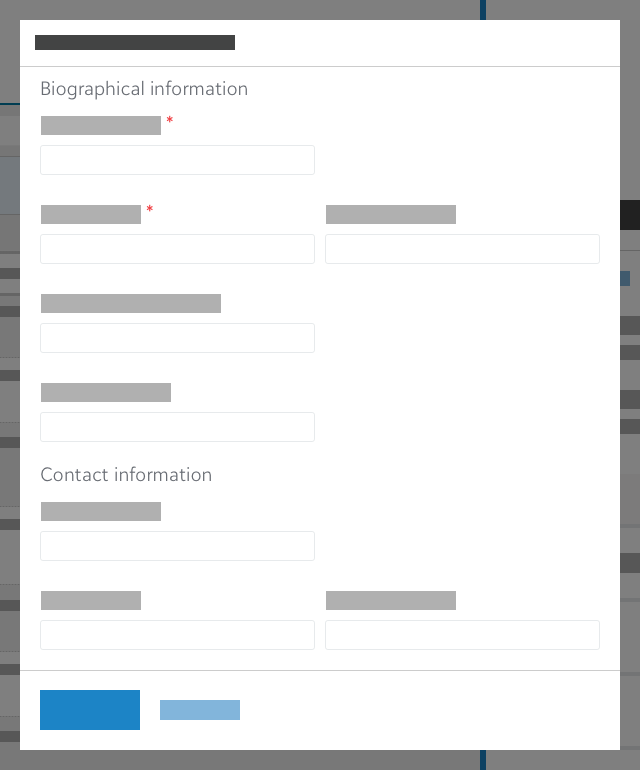Click the label above the bottom-right Contact input

391,600
